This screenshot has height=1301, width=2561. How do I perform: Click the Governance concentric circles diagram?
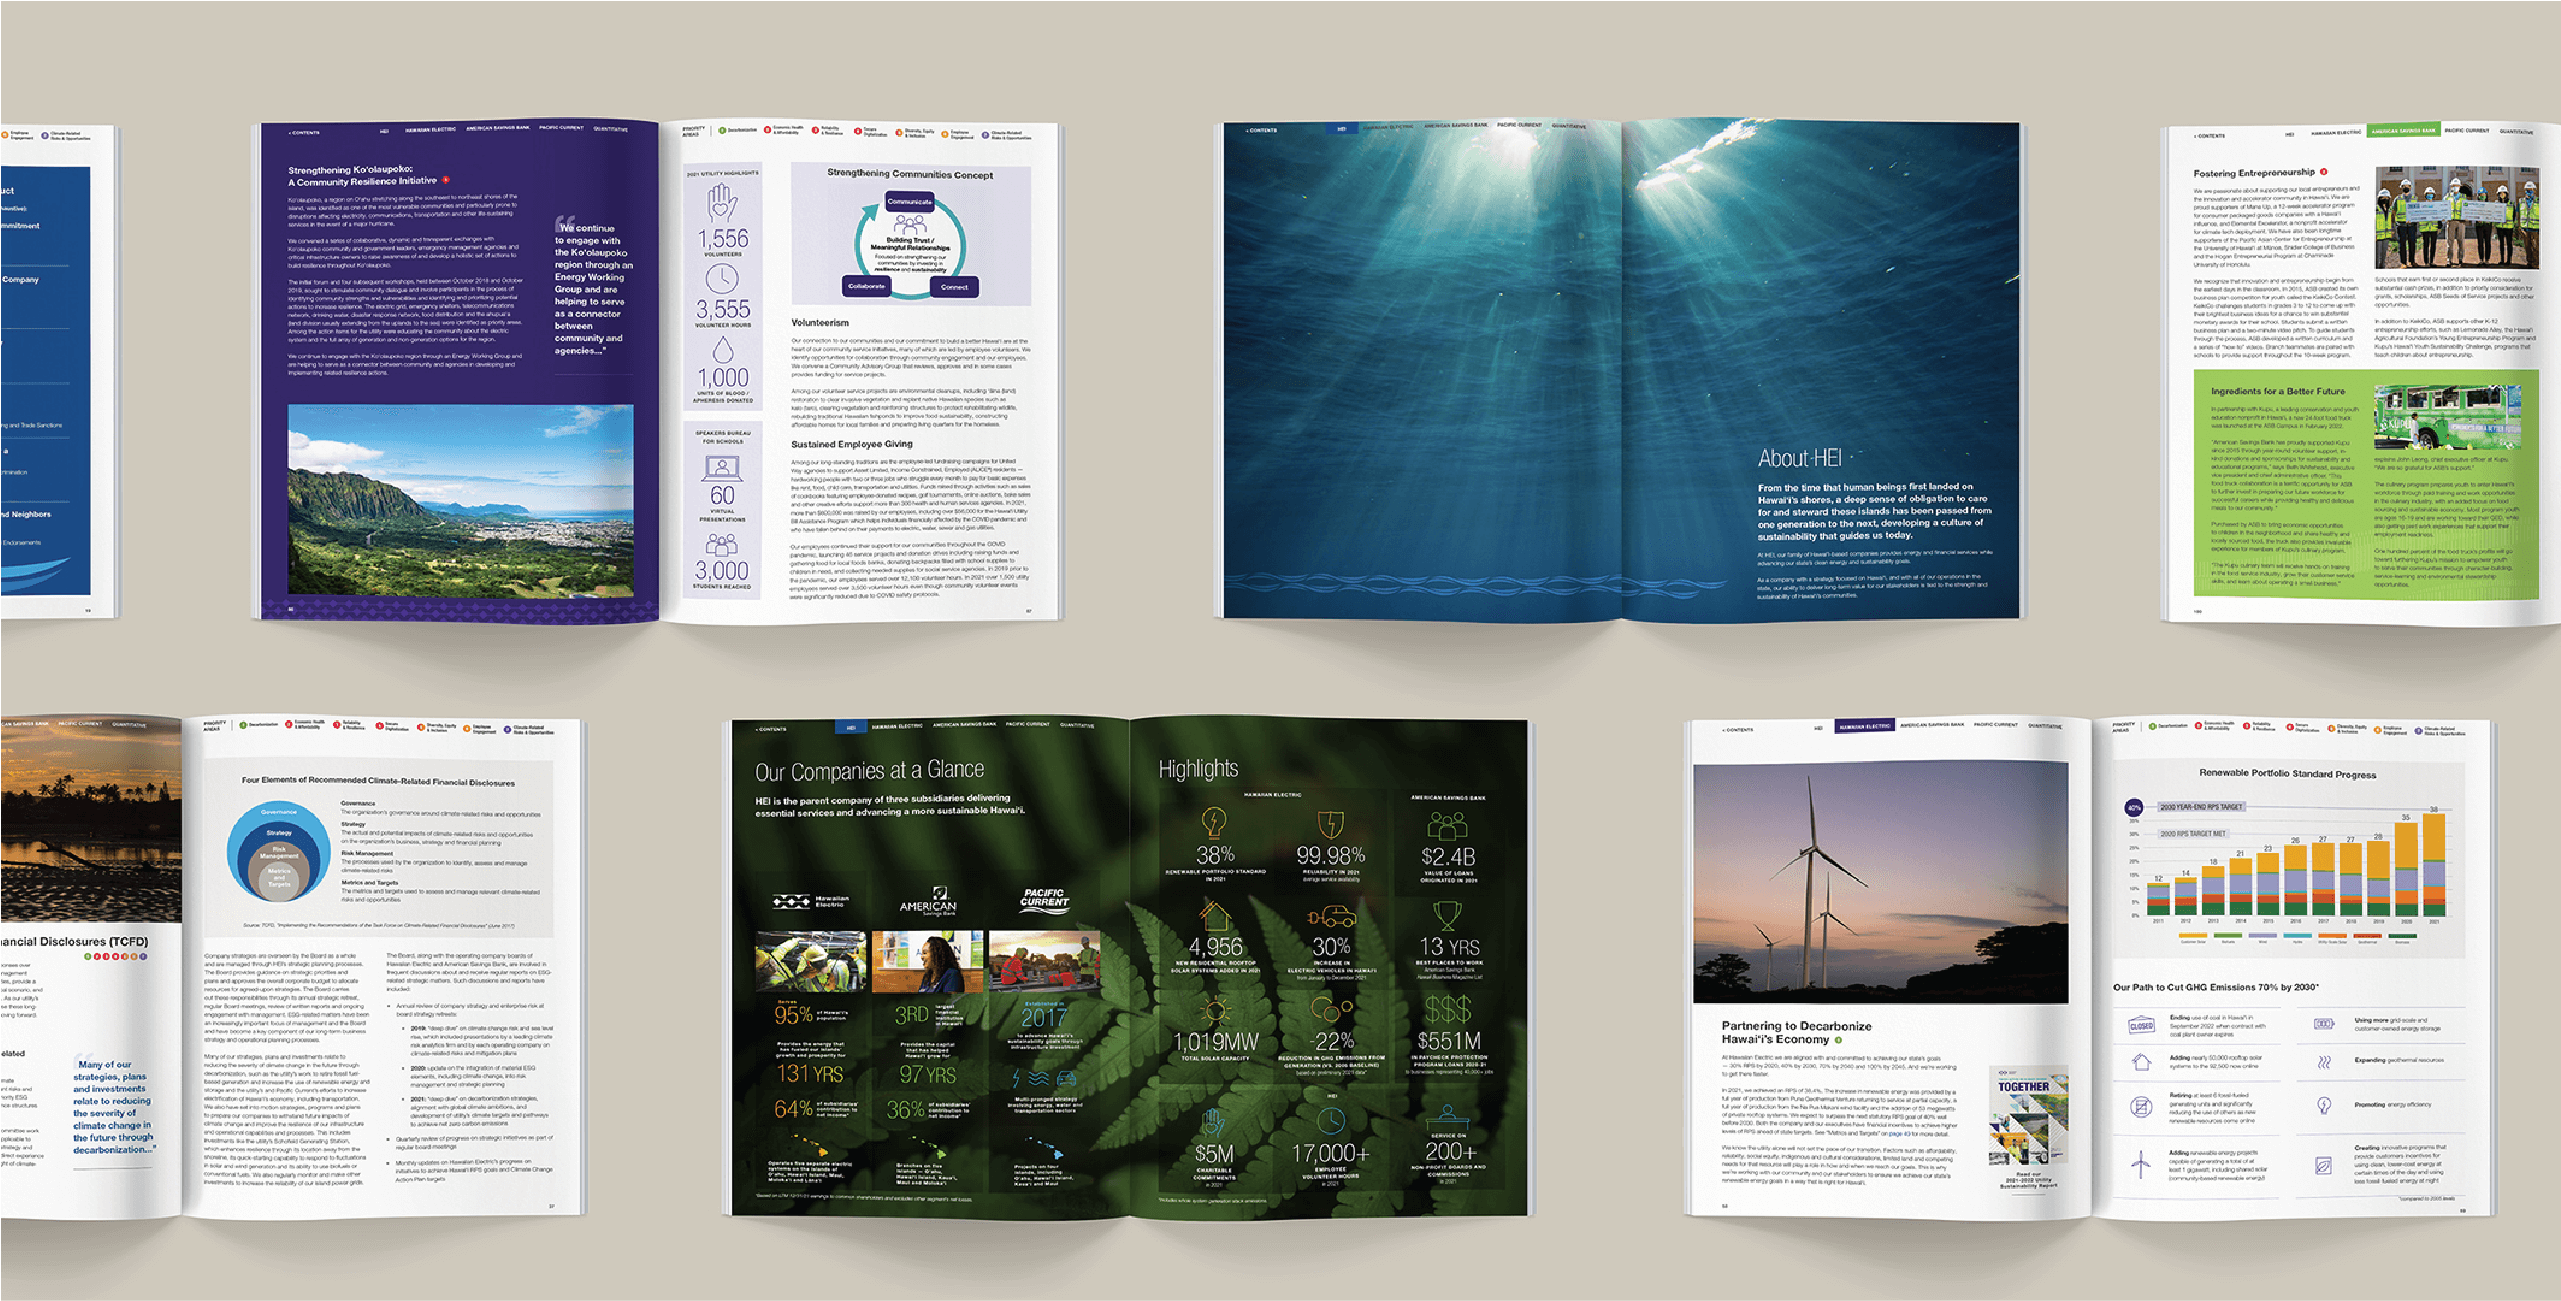click(279, 852)
